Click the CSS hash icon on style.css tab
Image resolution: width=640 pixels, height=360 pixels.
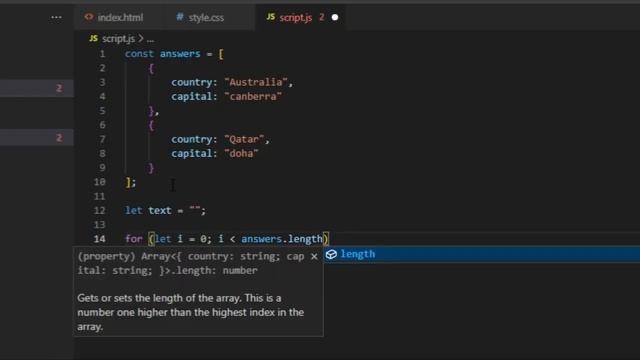(x=180, y=17)
